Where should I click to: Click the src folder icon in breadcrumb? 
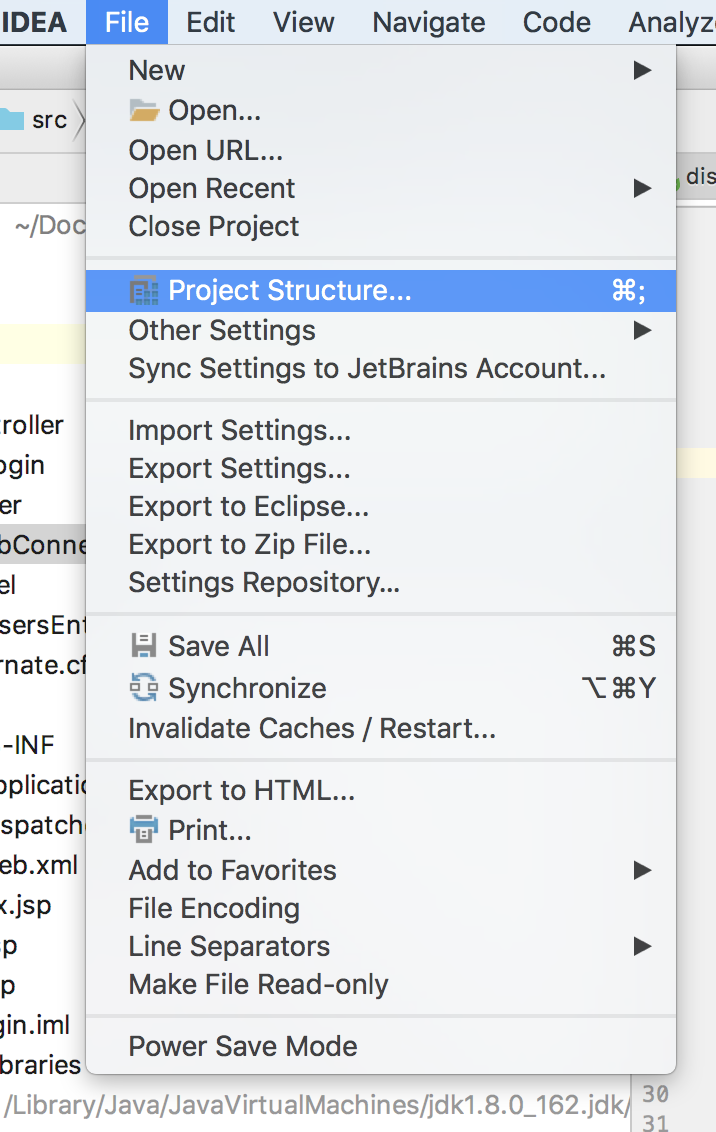pyautogui.click(x=12, y=119)
